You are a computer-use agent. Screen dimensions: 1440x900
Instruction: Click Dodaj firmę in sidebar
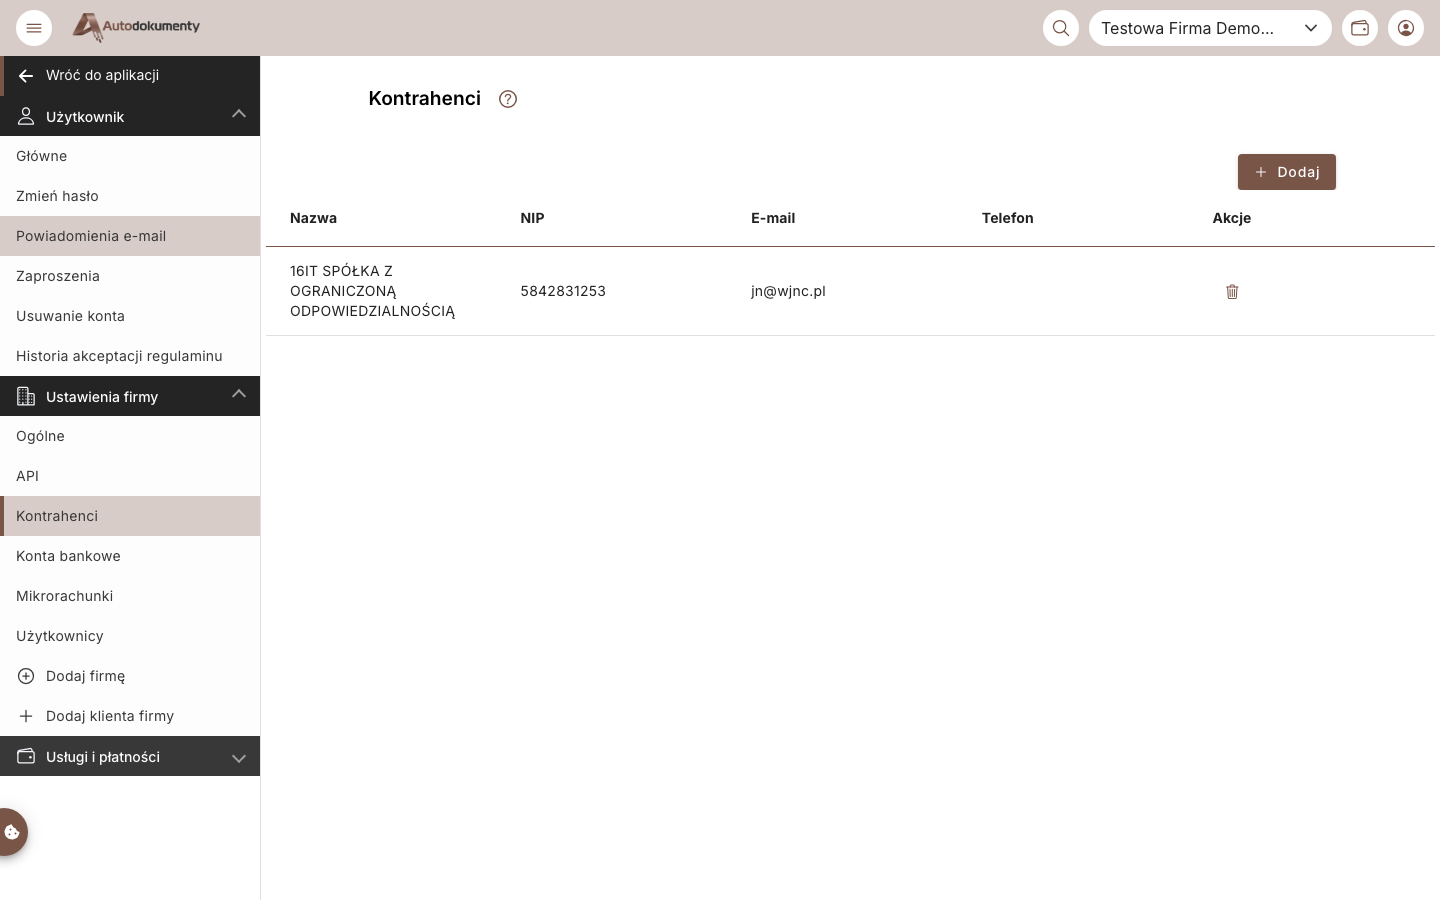click(130, 676)
